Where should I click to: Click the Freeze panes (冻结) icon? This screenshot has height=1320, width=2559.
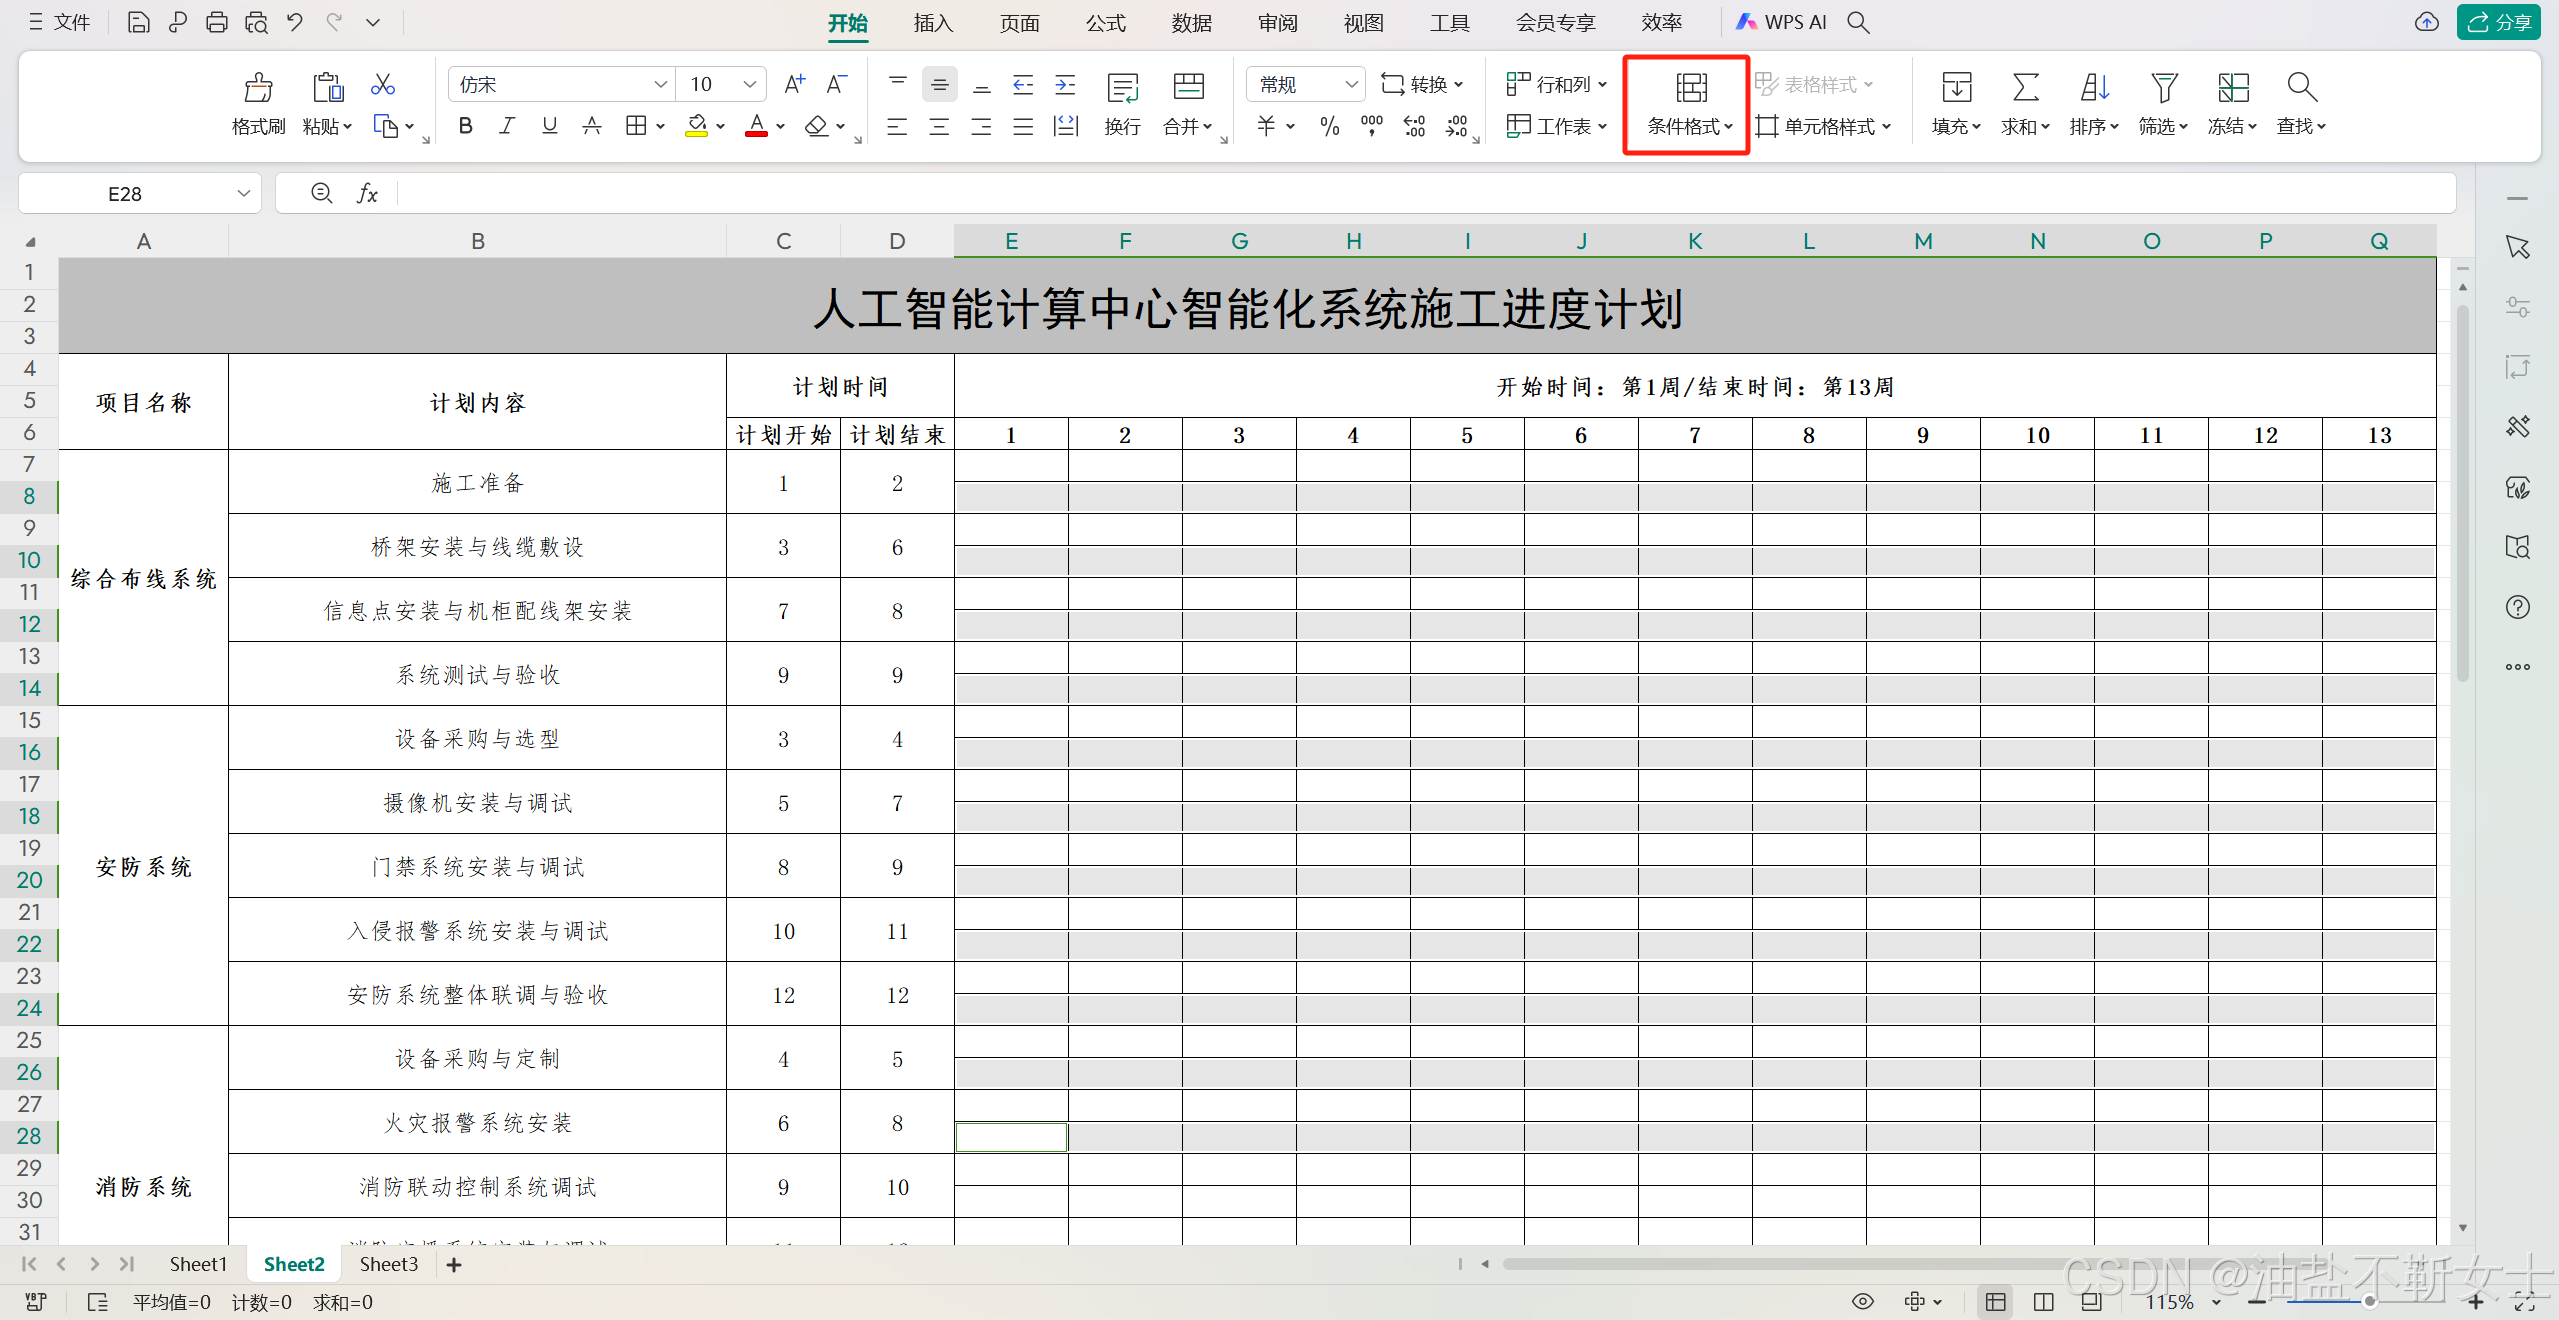click(2232, 89)
